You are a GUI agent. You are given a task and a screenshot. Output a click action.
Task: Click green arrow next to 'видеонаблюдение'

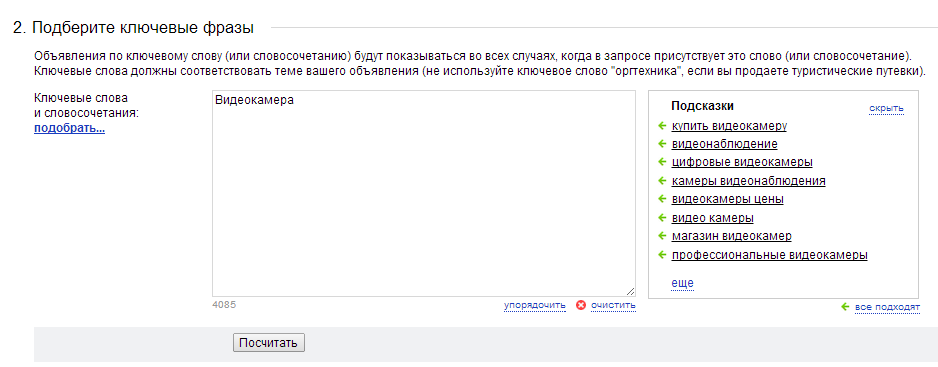click(x=662, y=144)
